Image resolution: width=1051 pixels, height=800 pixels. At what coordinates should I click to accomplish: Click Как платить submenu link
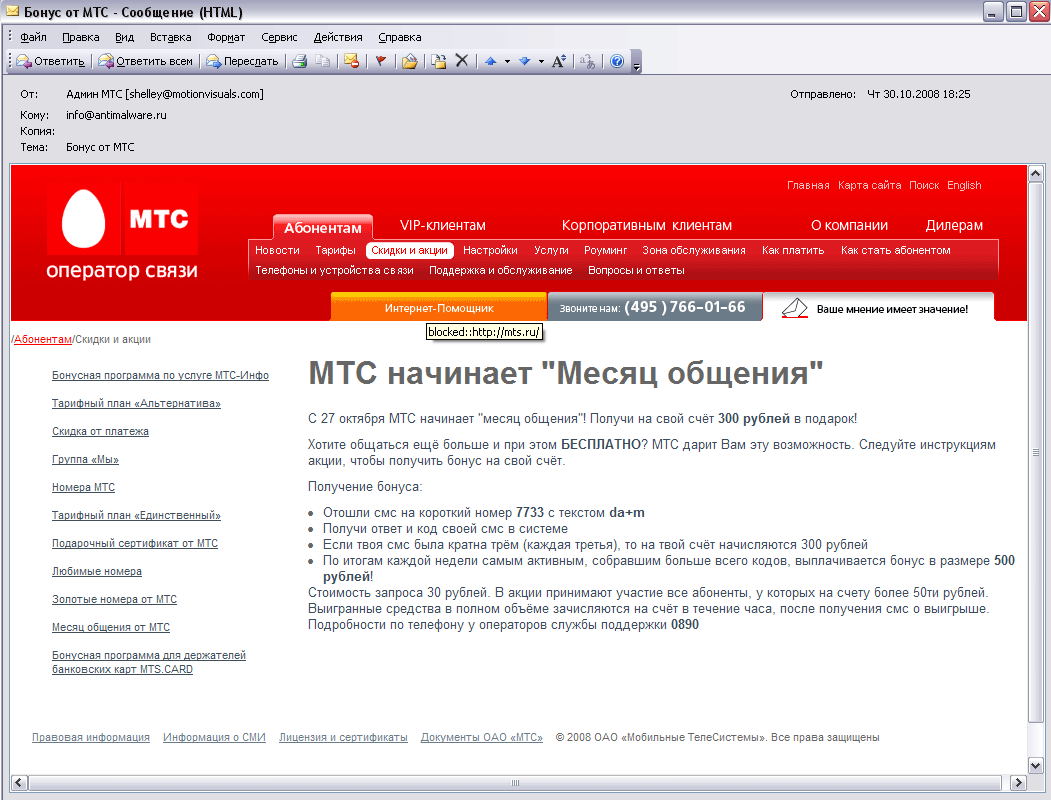pos(793,250)
